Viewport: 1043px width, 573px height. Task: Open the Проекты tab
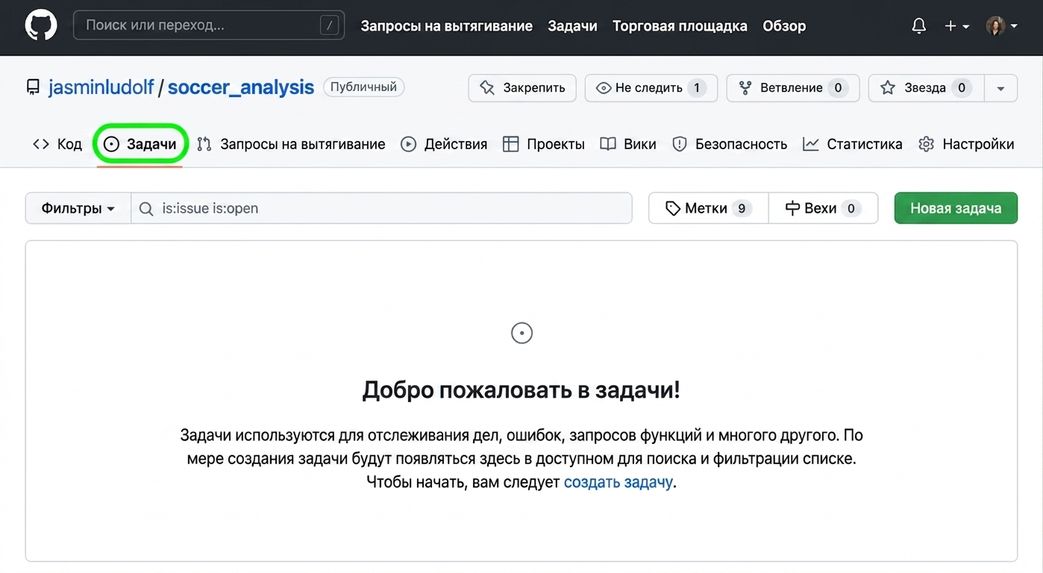[543, 144]
